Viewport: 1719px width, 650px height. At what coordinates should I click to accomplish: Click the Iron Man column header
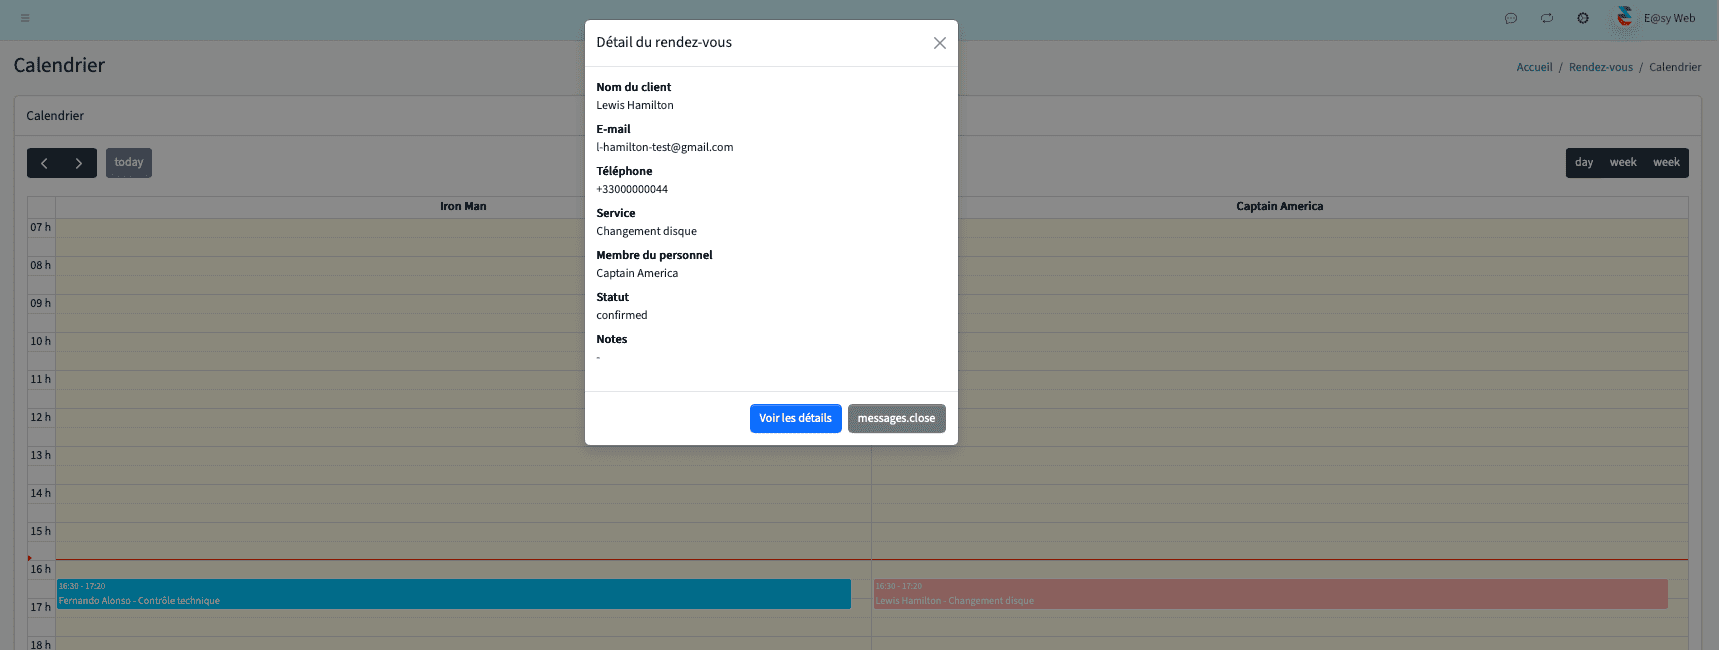[463, 206]
